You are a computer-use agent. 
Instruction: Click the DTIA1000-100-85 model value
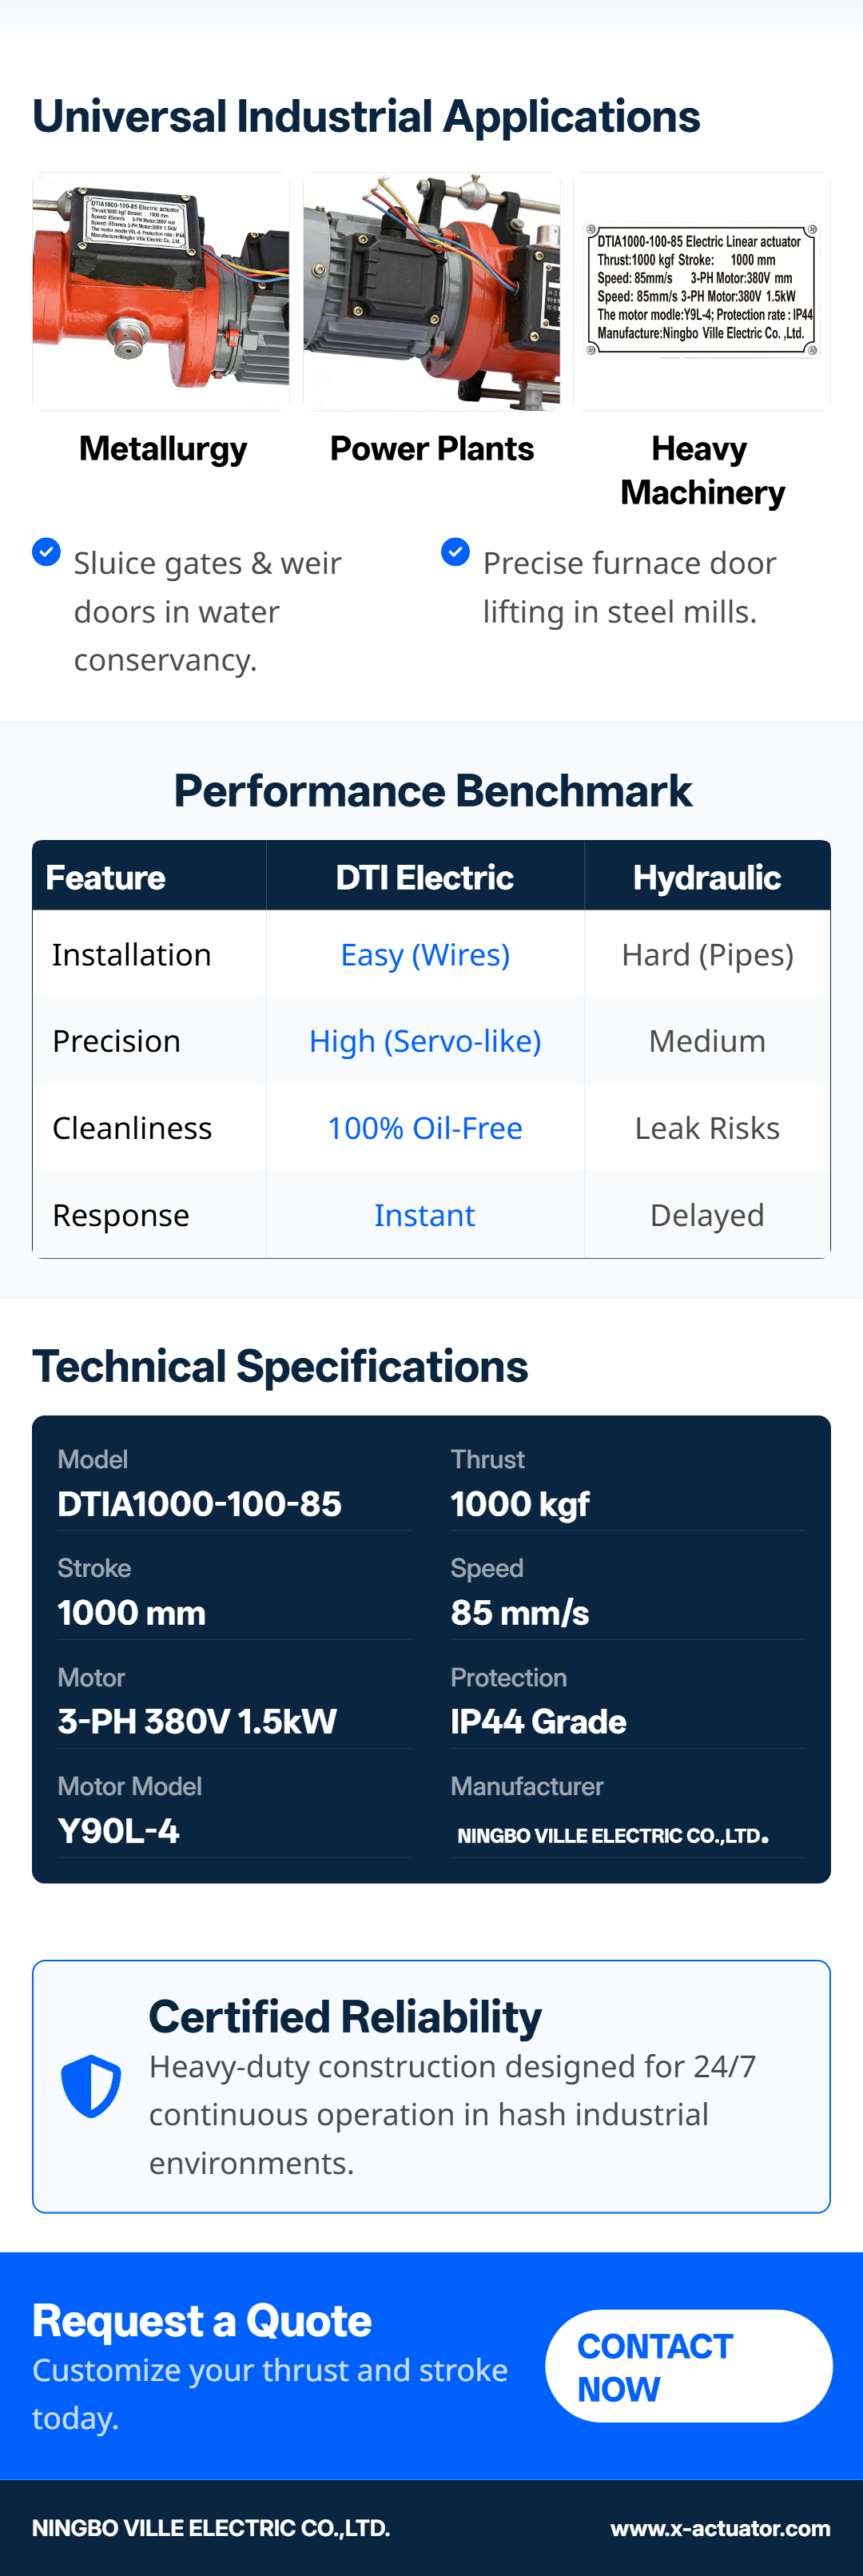[x=199, y=1504]
